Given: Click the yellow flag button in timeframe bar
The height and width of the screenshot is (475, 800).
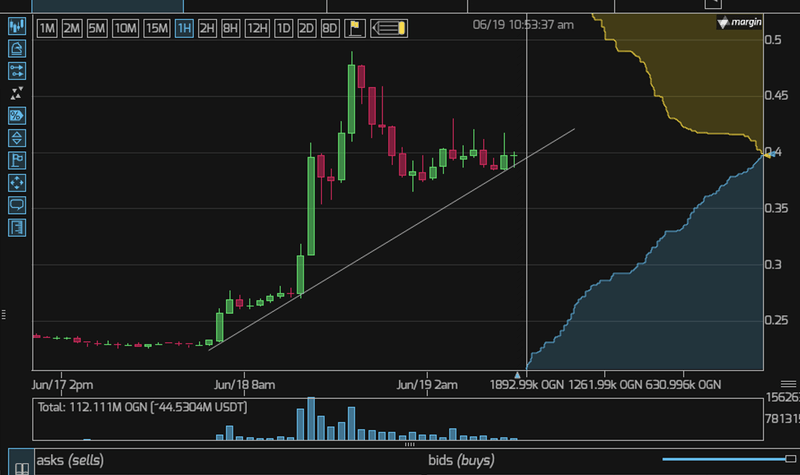Looking at the screenshot, I should tap(355, 28).
